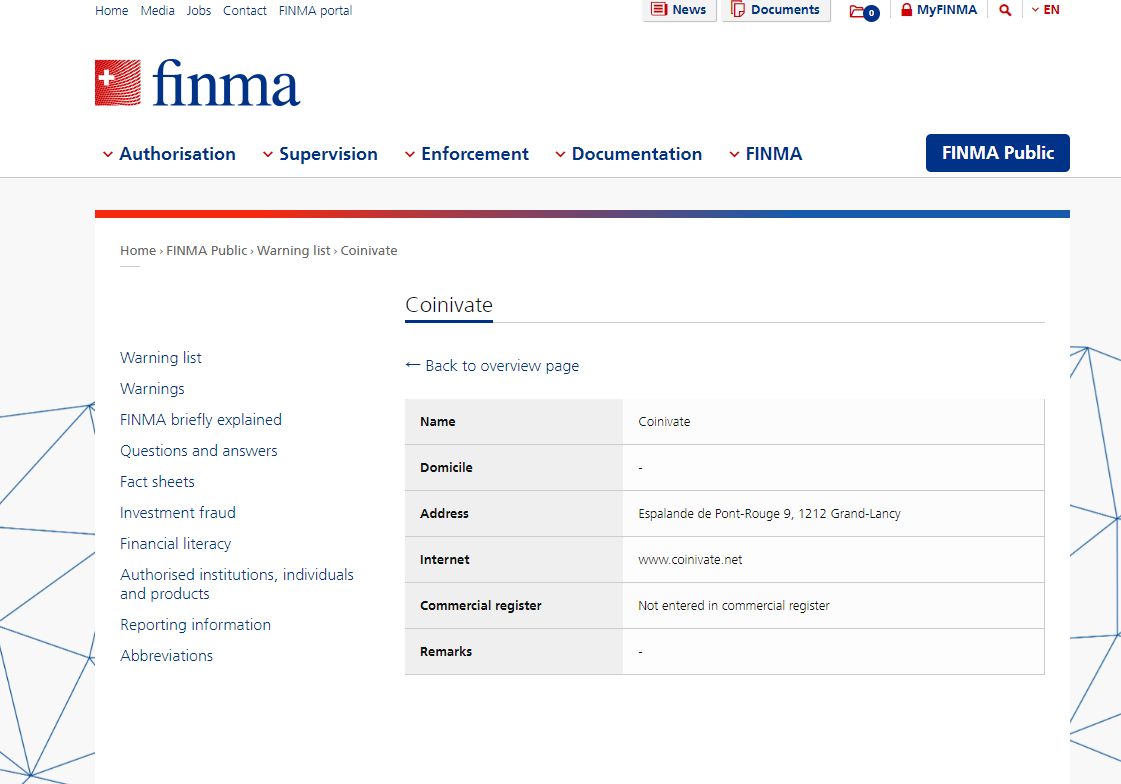Click Warning list in the breadcrumb

point(294,251)
